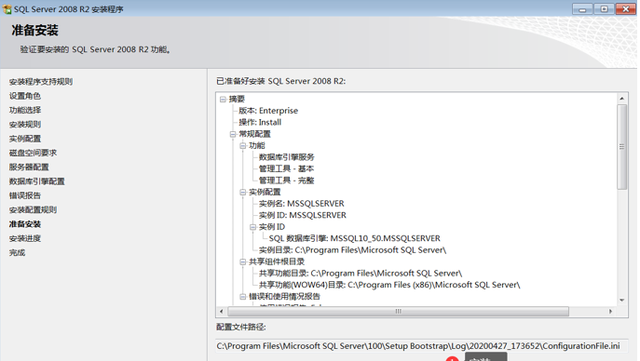The height and width of the screenshot is (361, 640).
Task: Collapse the 实例 ID sub-node
Action: [x=253, y=227]
